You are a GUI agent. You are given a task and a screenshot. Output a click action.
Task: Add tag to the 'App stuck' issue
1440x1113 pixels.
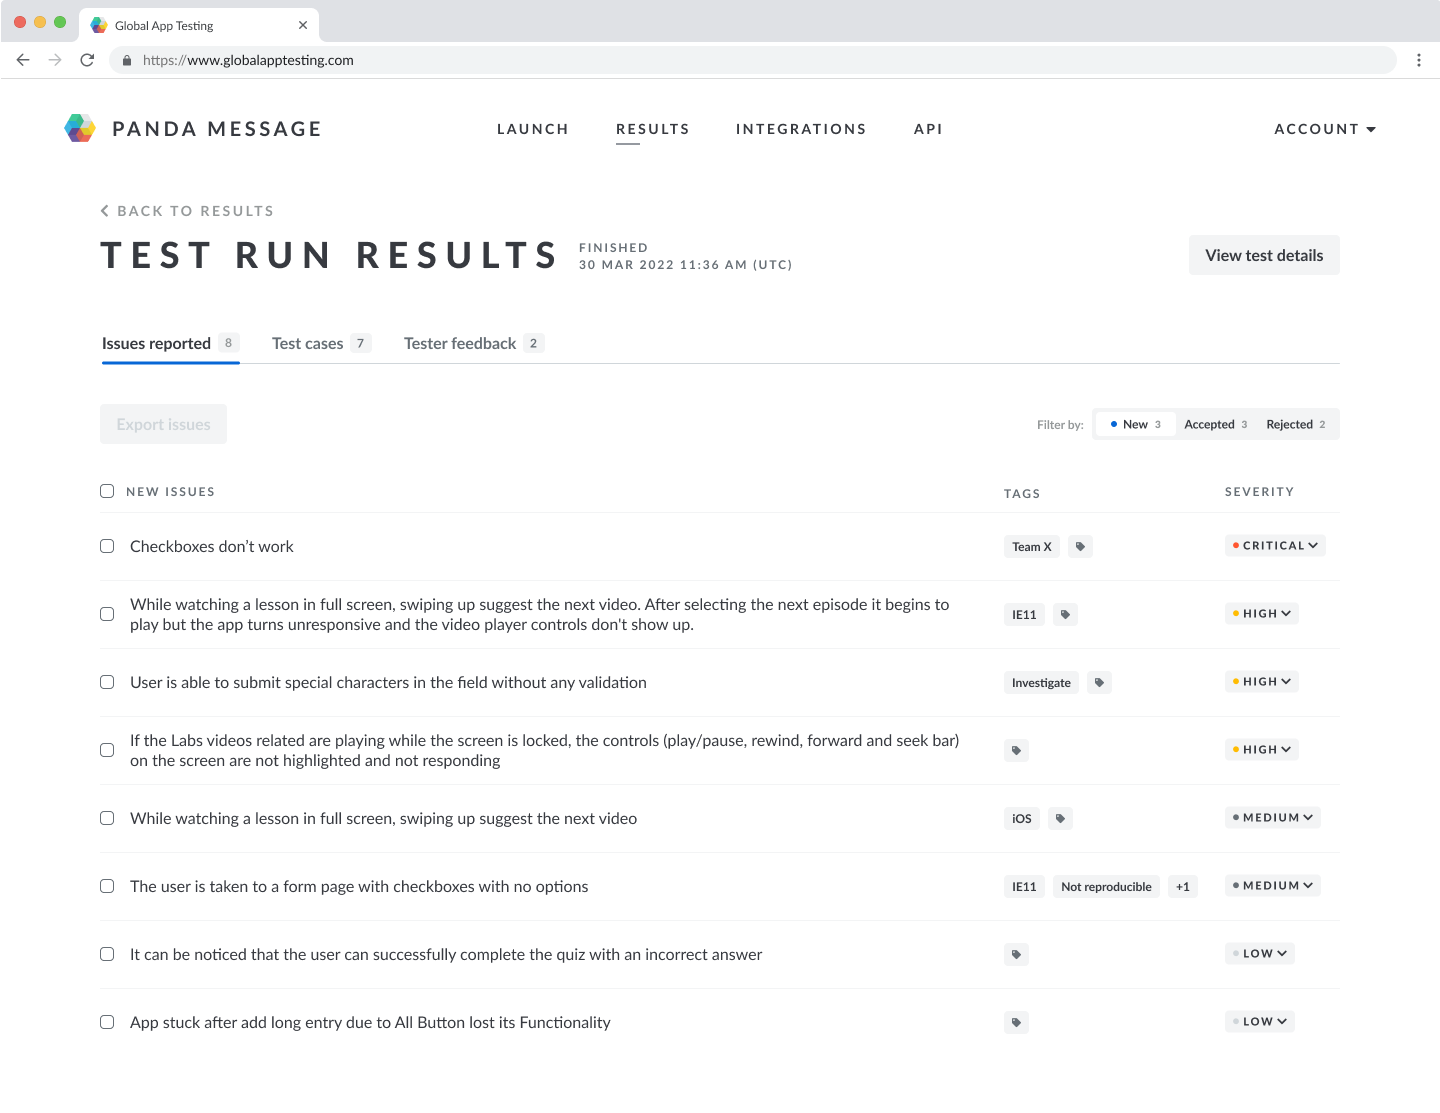point(1016,1022)
